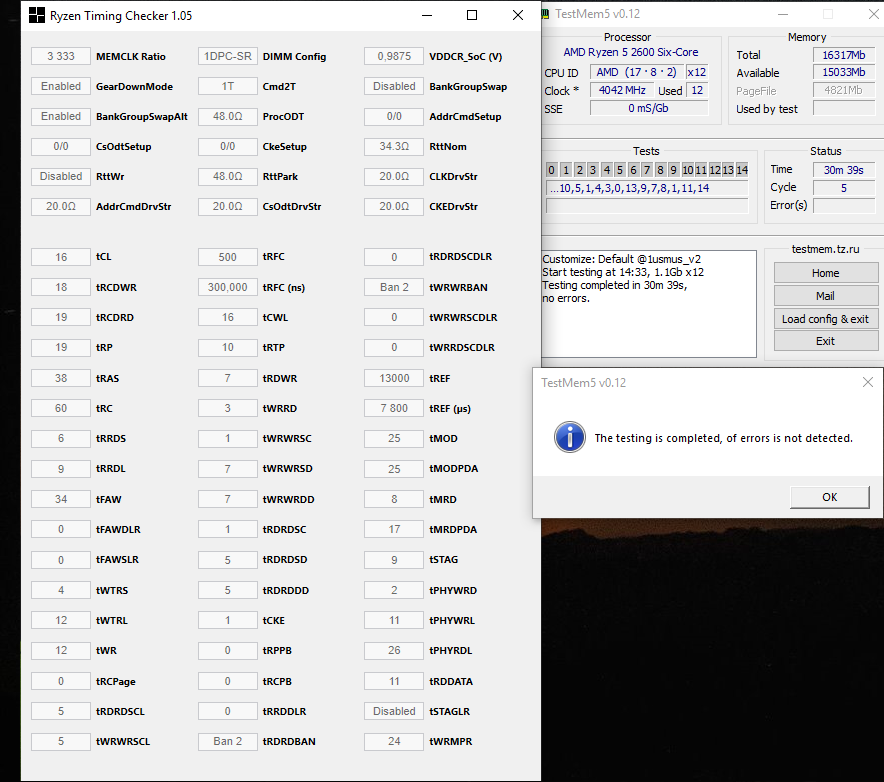The width and height of the screenshot is (884, 782).
Task: Click the Cmd2T value 1T
Action: coord(228,86)
